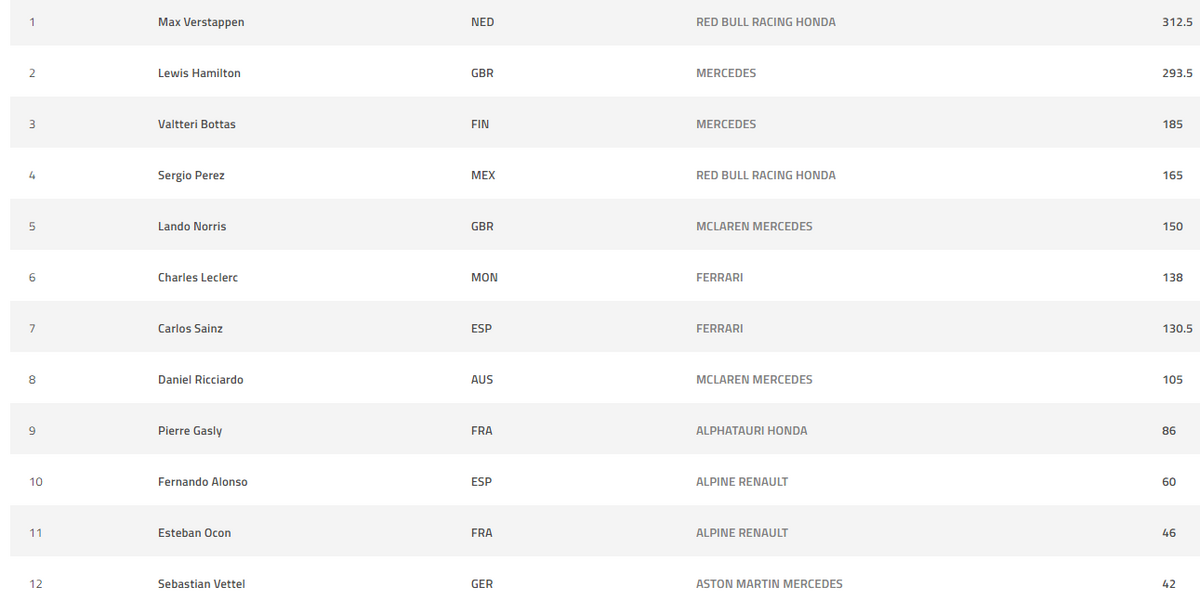The width and height of the screenshot is (1200, 600).
Task: Open Fernando Alonso driver entry
Action: [203, 481]
